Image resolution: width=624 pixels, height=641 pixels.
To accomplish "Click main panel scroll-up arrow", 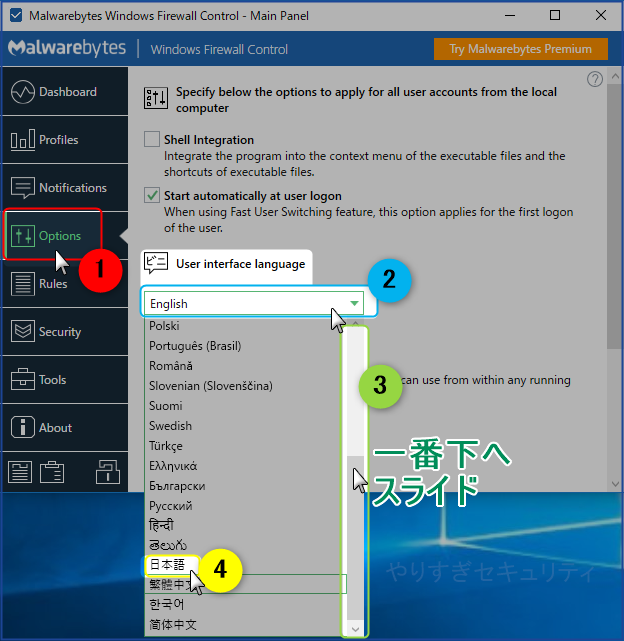I will coord(615,76).
